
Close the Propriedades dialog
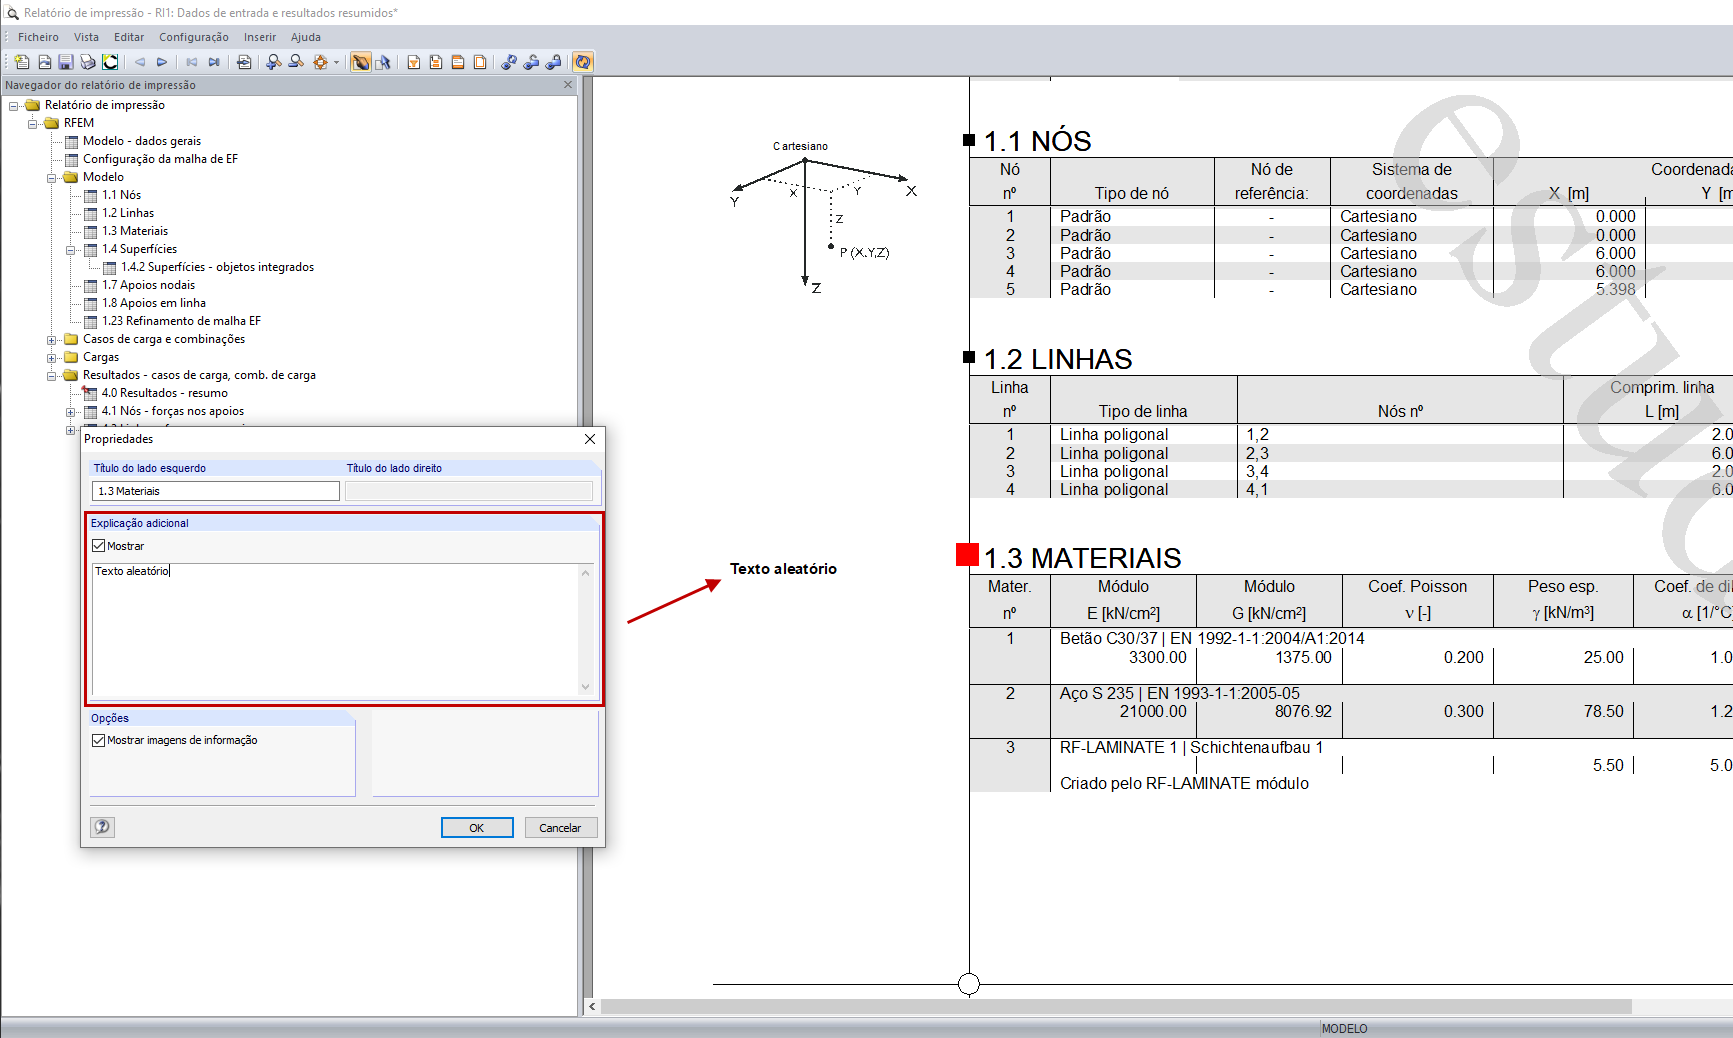click(x=590, y=439)
